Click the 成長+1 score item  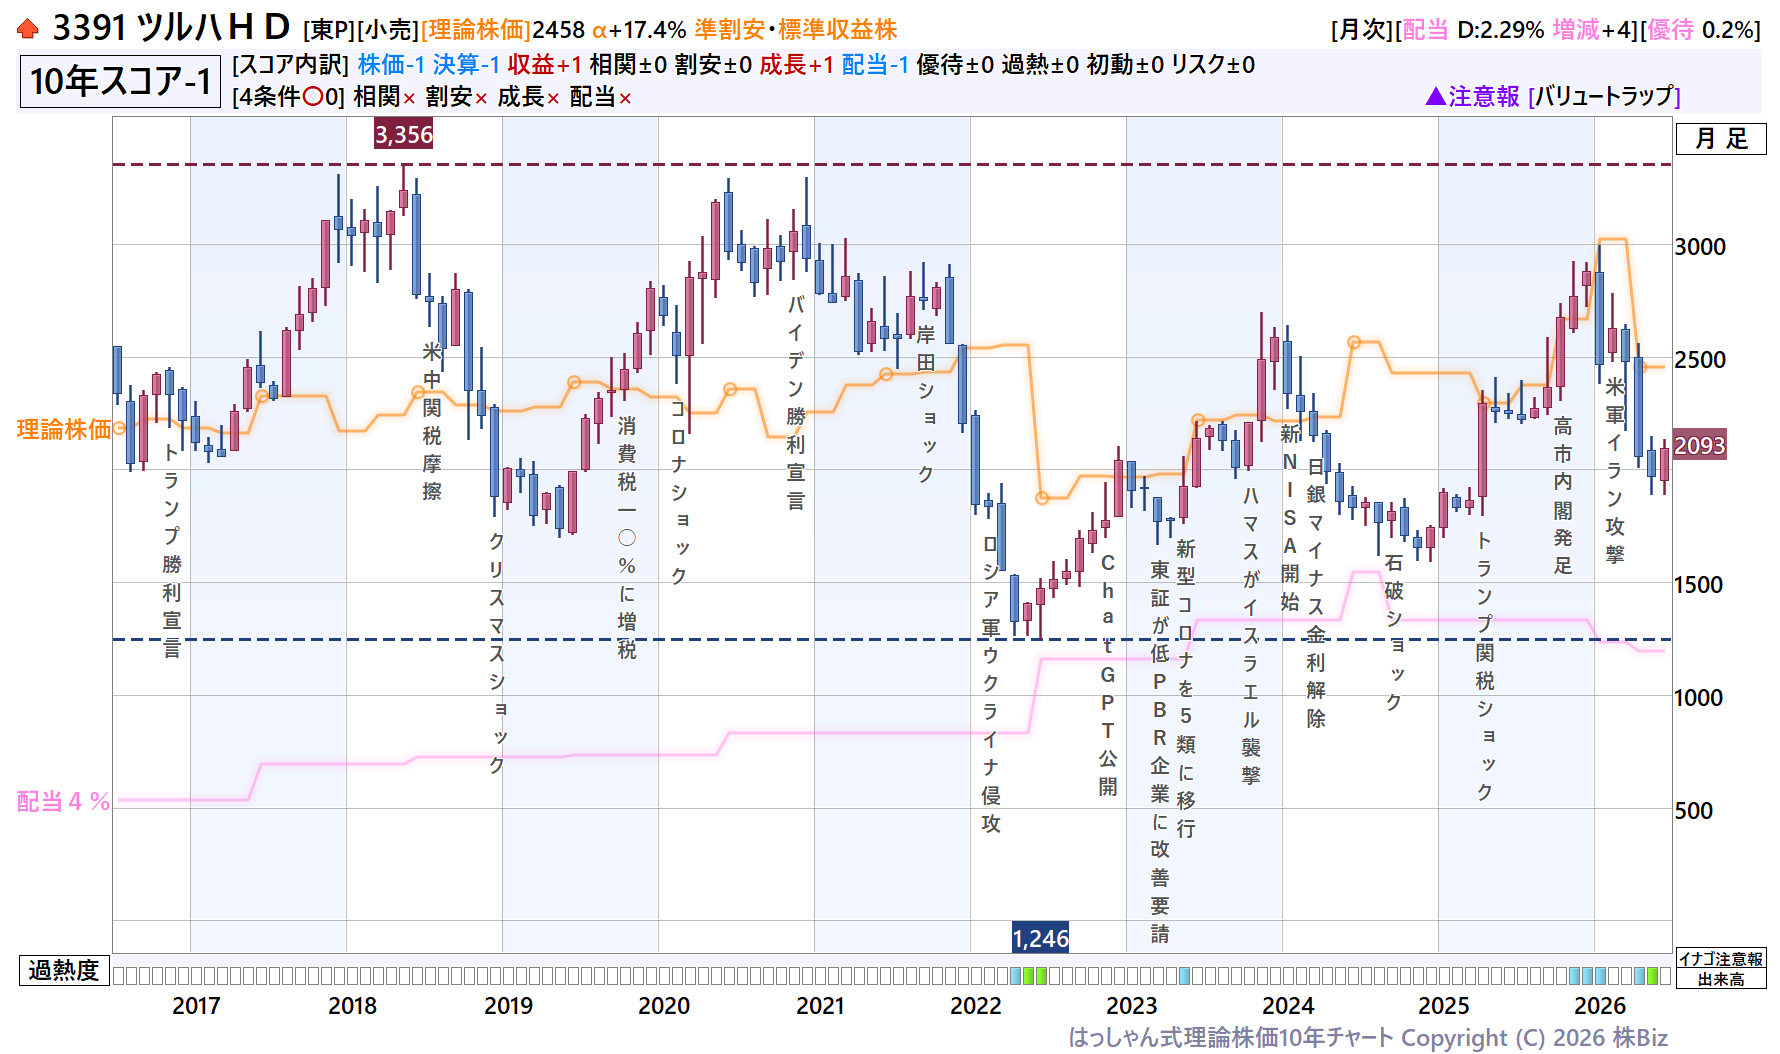coord(796,65)
